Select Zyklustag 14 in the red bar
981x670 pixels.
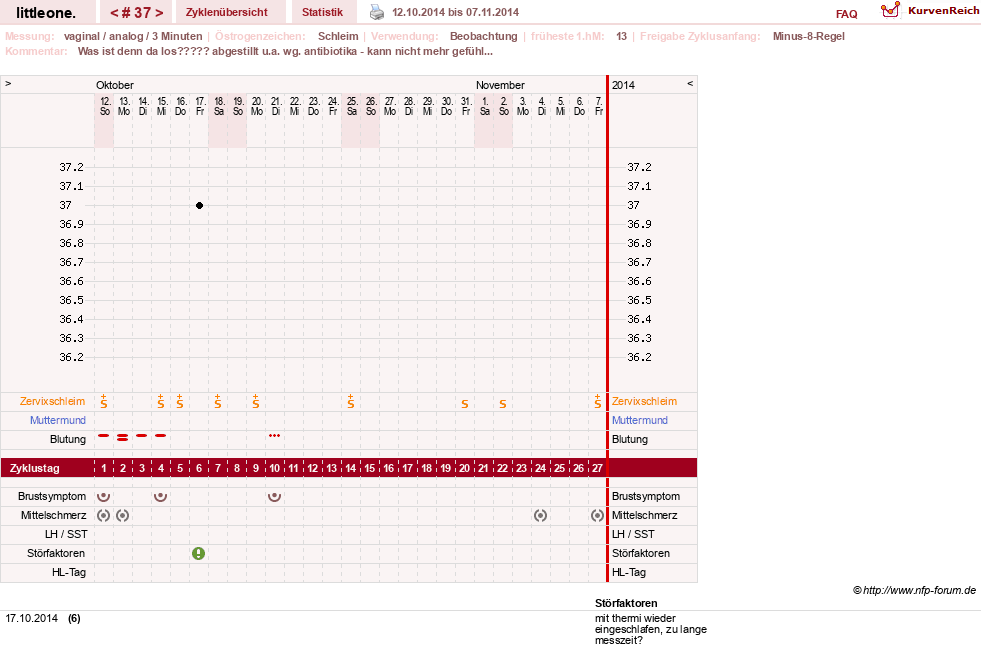351,468
